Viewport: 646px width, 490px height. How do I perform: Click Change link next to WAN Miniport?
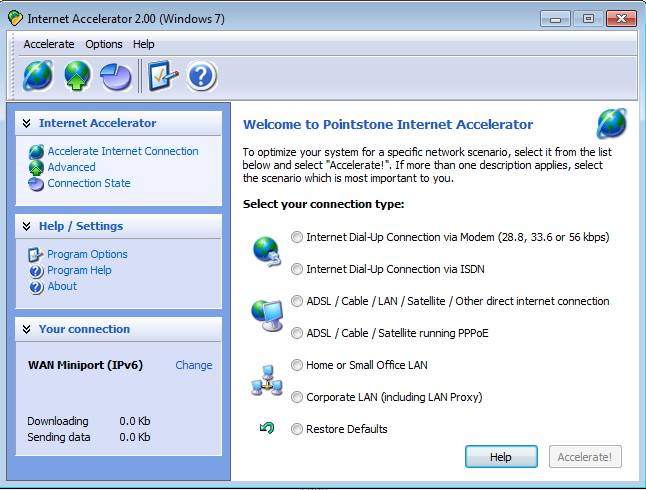pyautogui.click(x=194, y=365)
